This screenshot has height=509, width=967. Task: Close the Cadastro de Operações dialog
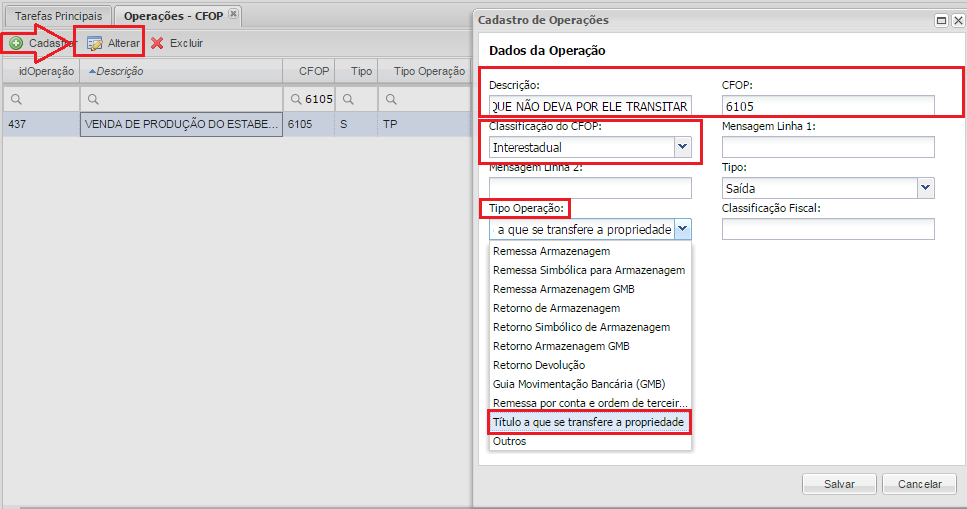coord(958,20)
